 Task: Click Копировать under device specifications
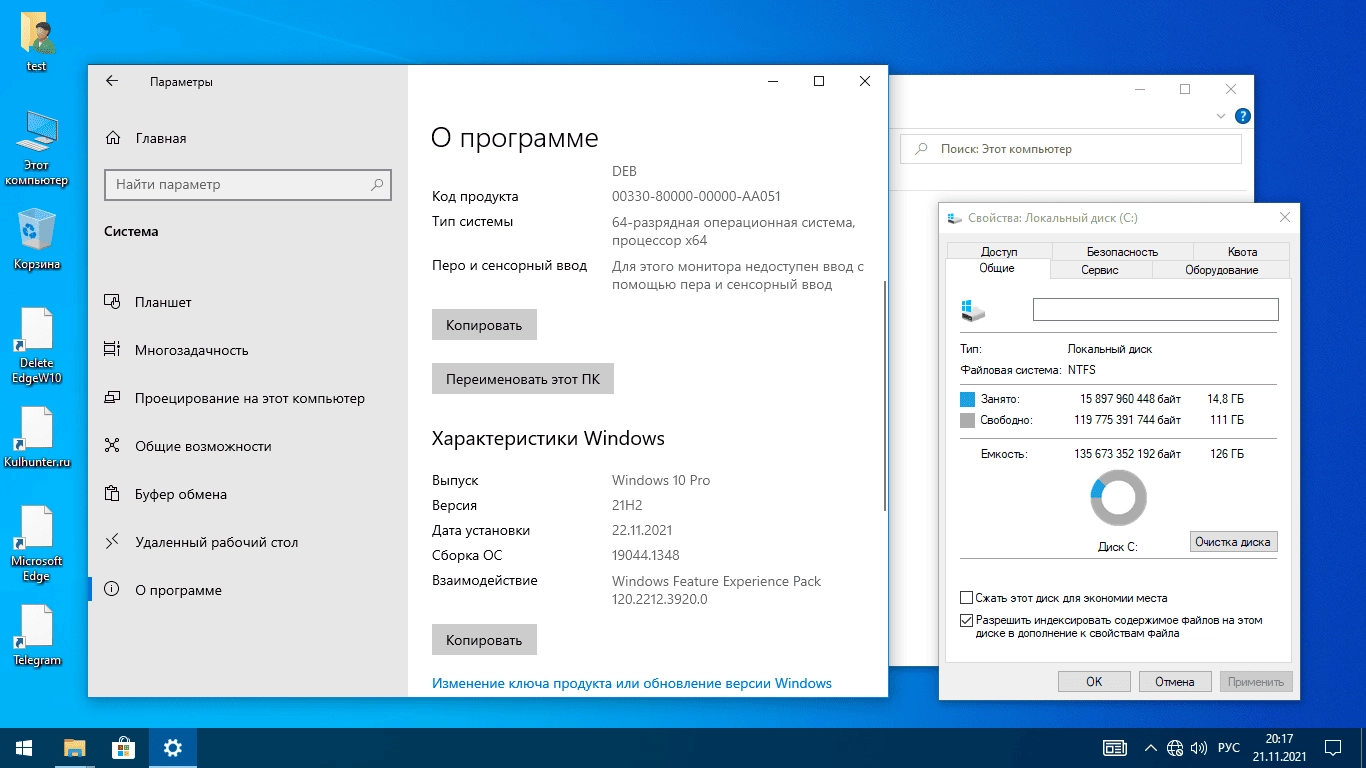click(484, 325)
